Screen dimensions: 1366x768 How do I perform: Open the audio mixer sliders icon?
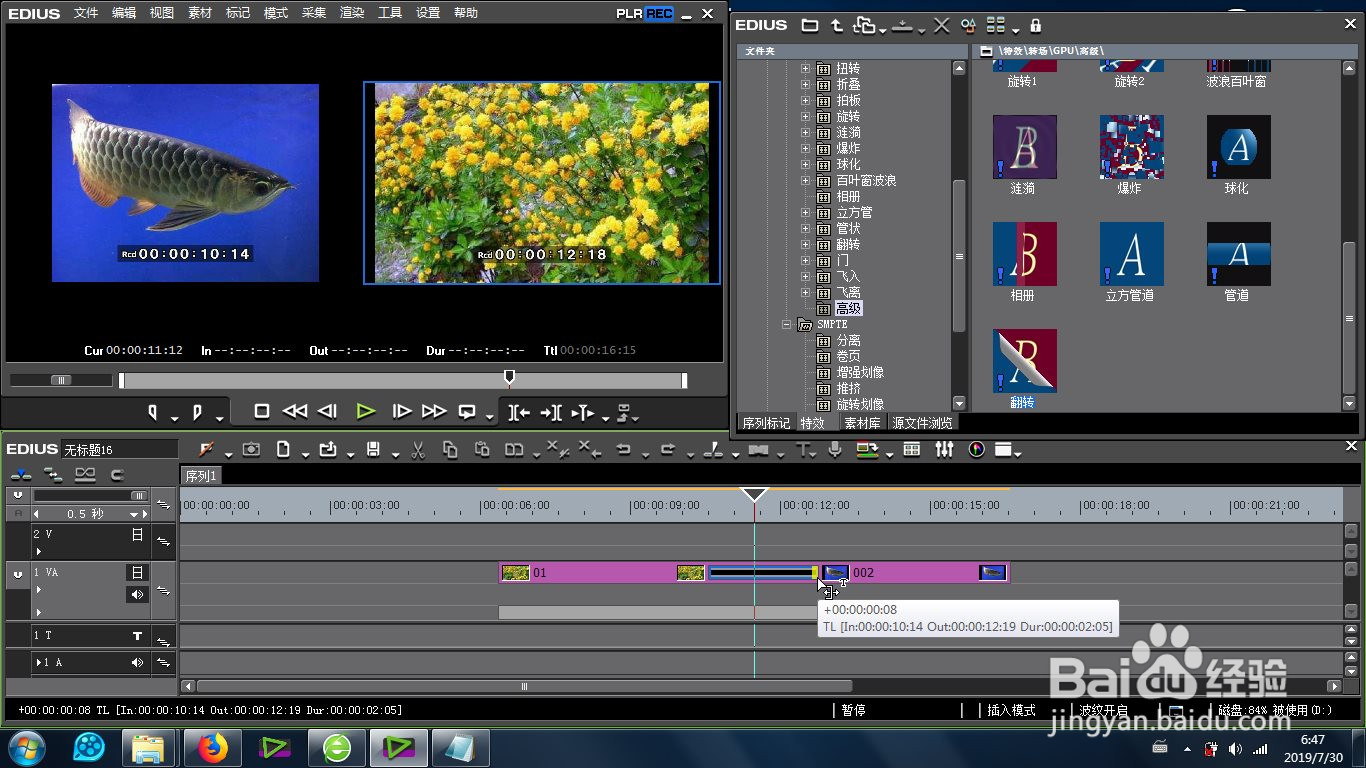(944, 450)
